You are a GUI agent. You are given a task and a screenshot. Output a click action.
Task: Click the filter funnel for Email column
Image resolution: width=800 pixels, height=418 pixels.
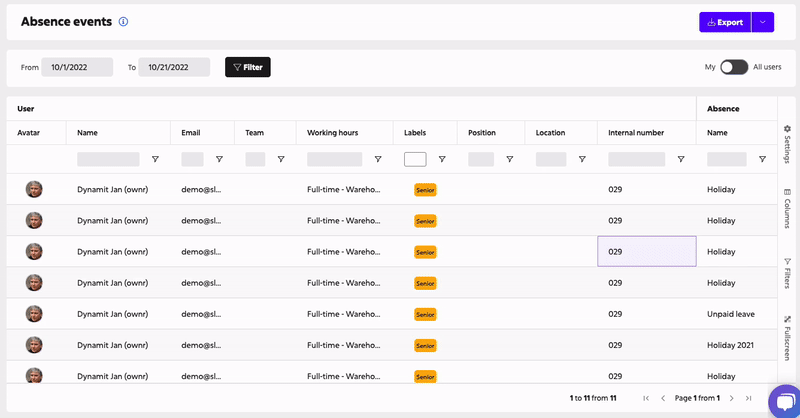219,159
